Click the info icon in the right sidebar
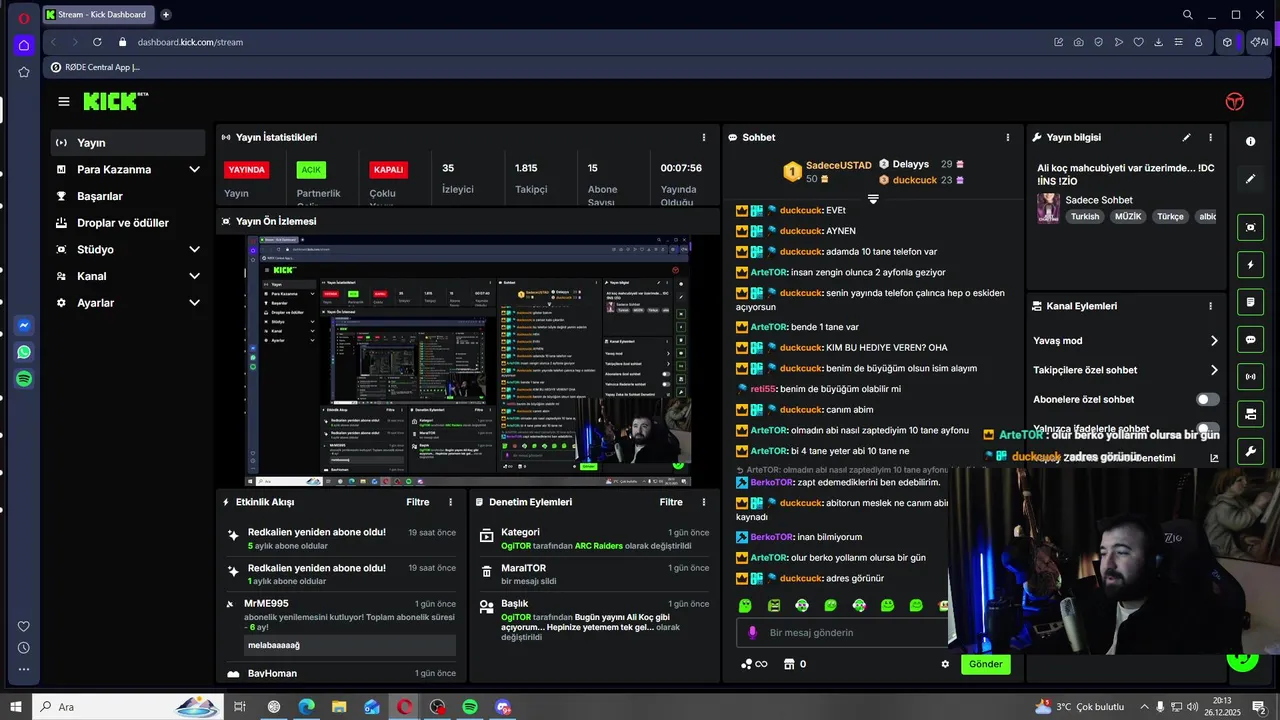 coord(1250,141)
